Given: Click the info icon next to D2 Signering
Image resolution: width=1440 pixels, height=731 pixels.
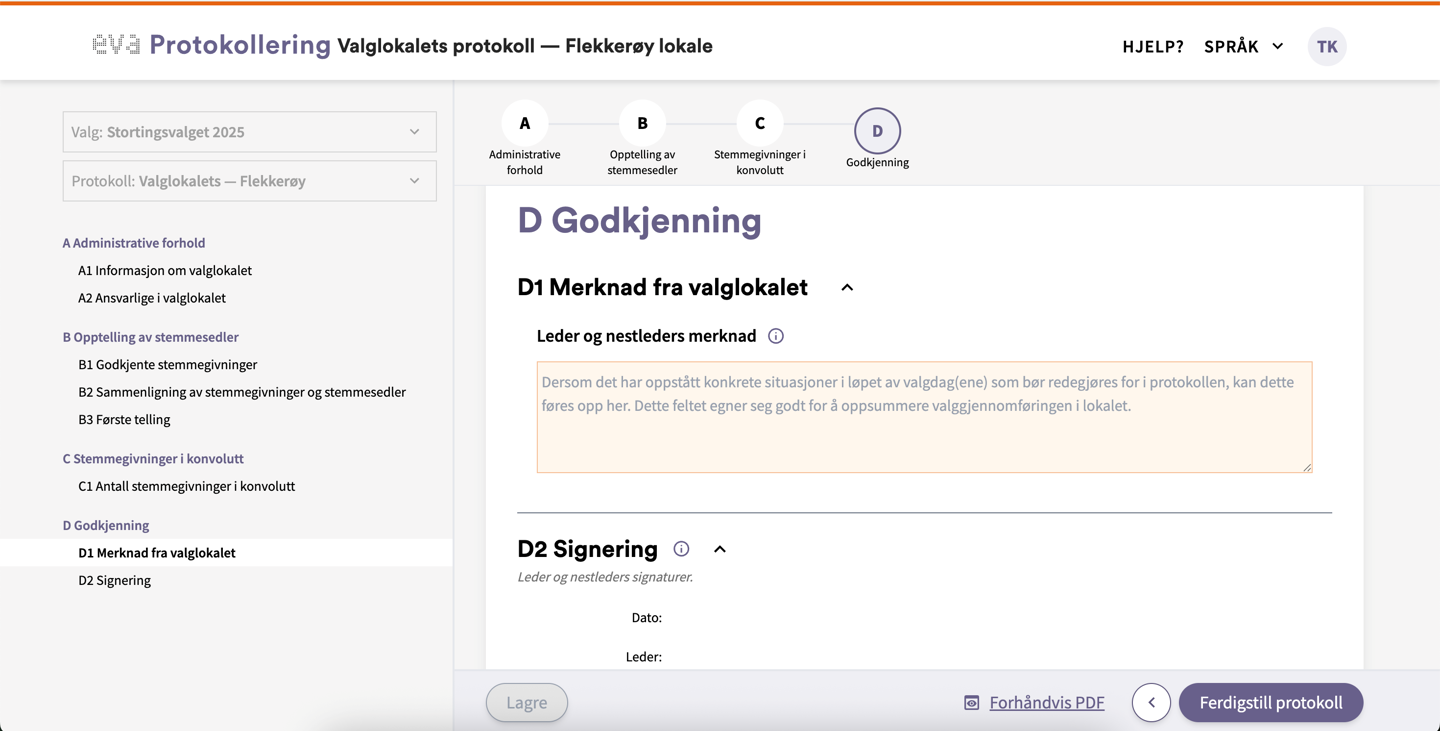Looking at the screenshot, I should [681, 549].
